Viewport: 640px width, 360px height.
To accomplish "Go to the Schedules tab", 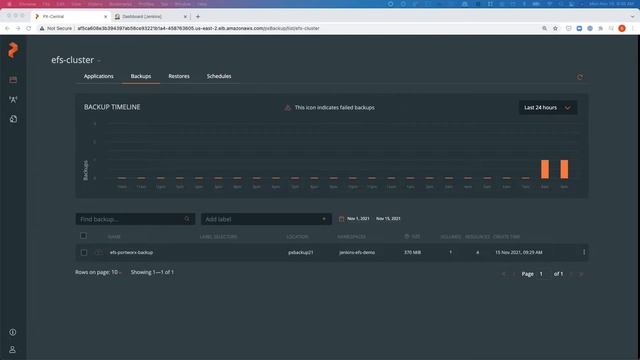I will click(x=219, y=76).
